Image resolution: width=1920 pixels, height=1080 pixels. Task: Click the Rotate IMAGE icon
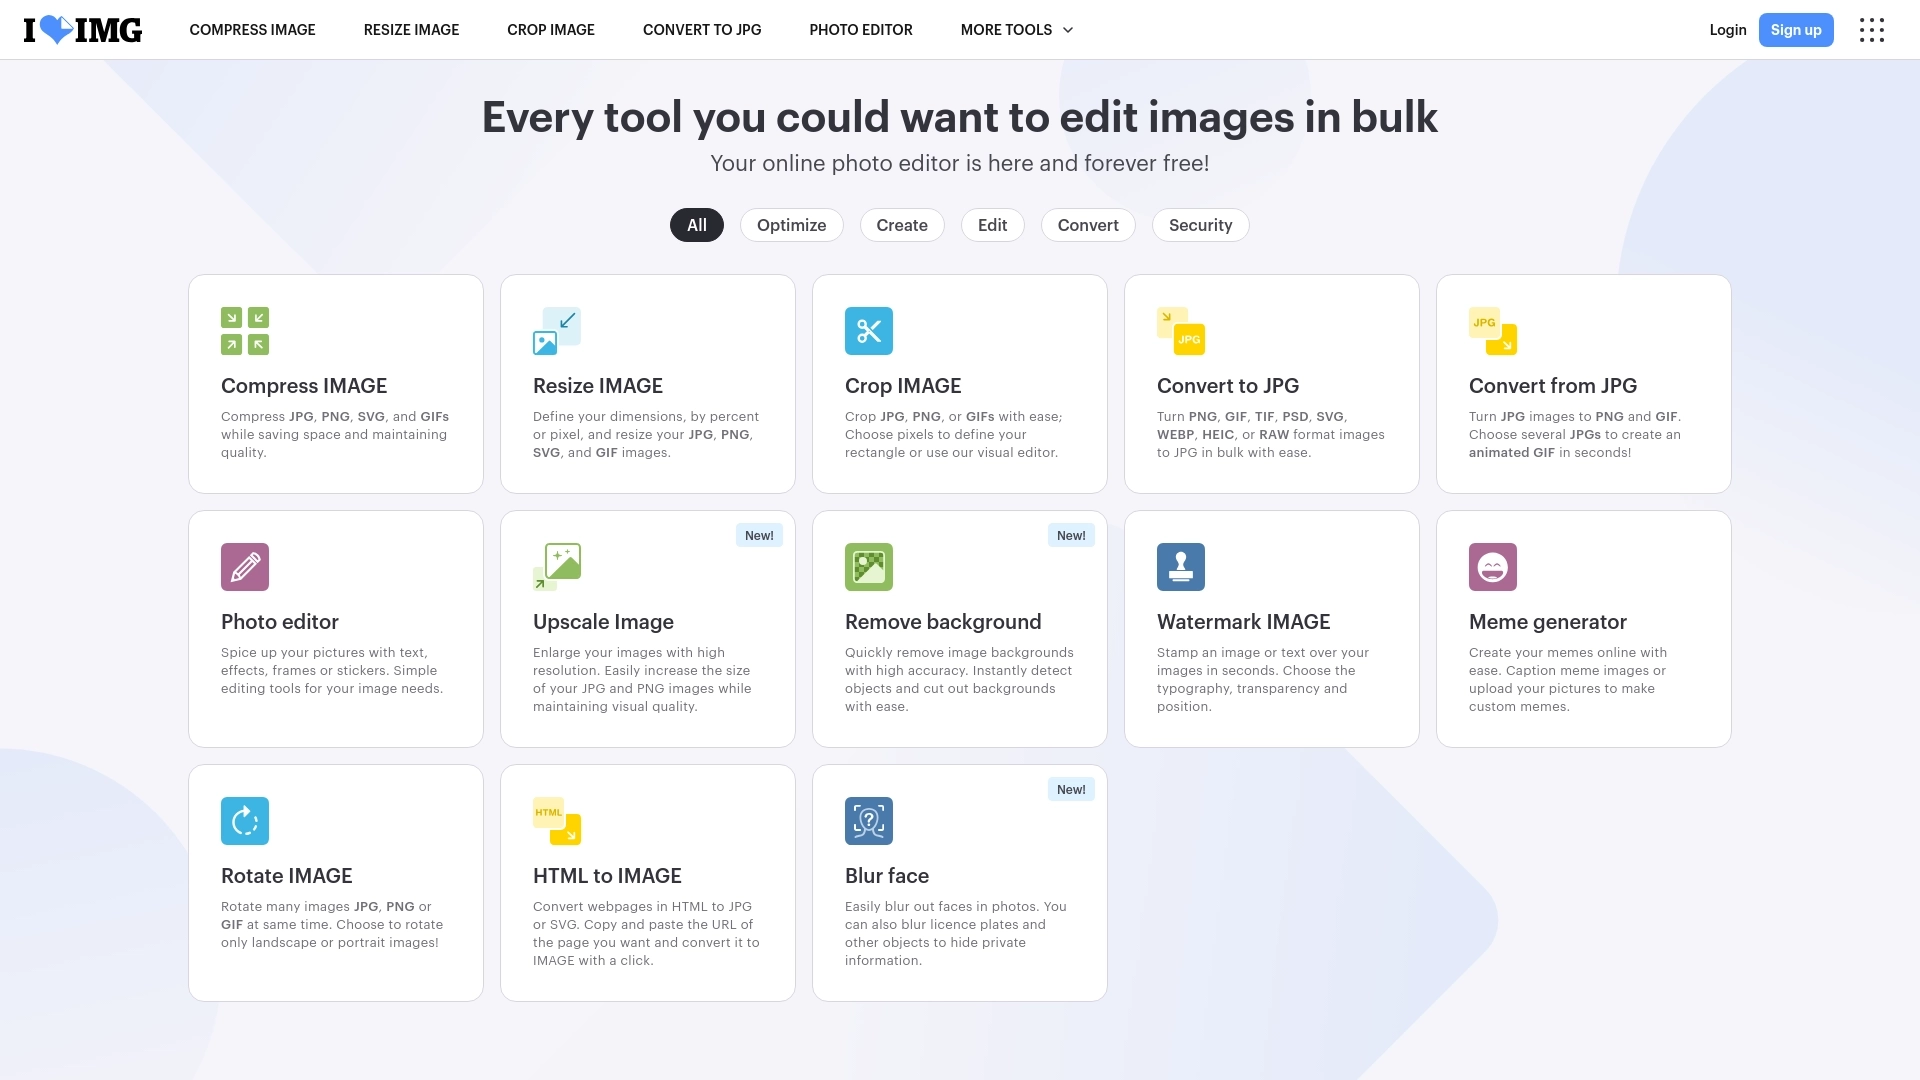(x=245, y=821)
